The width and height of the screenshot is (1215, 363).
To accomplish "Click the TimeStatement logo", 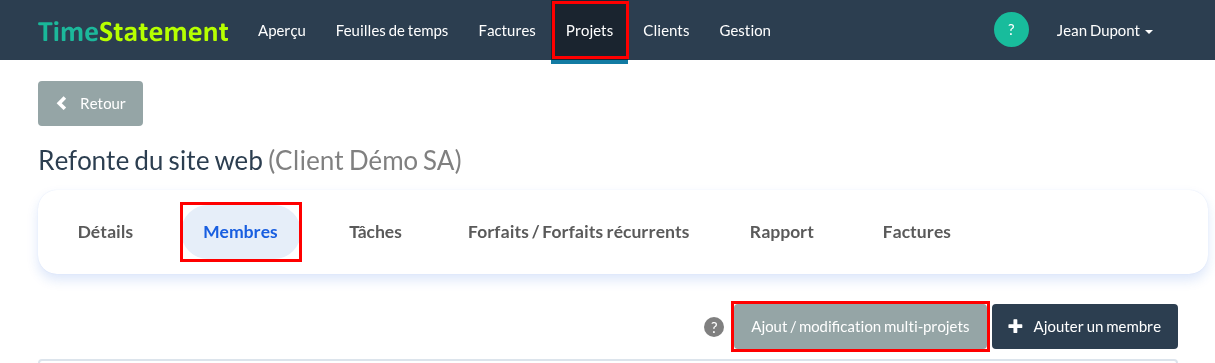I will pyautogui.click(x=133, y=31).
